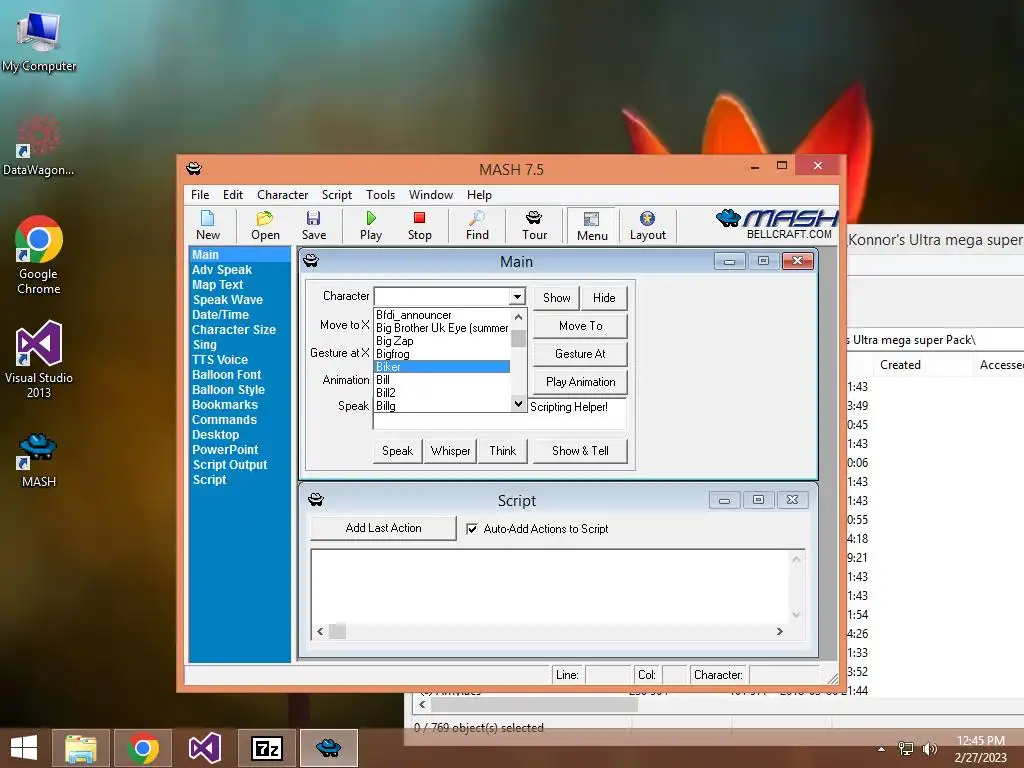Create a new script with New

[208, 225]
